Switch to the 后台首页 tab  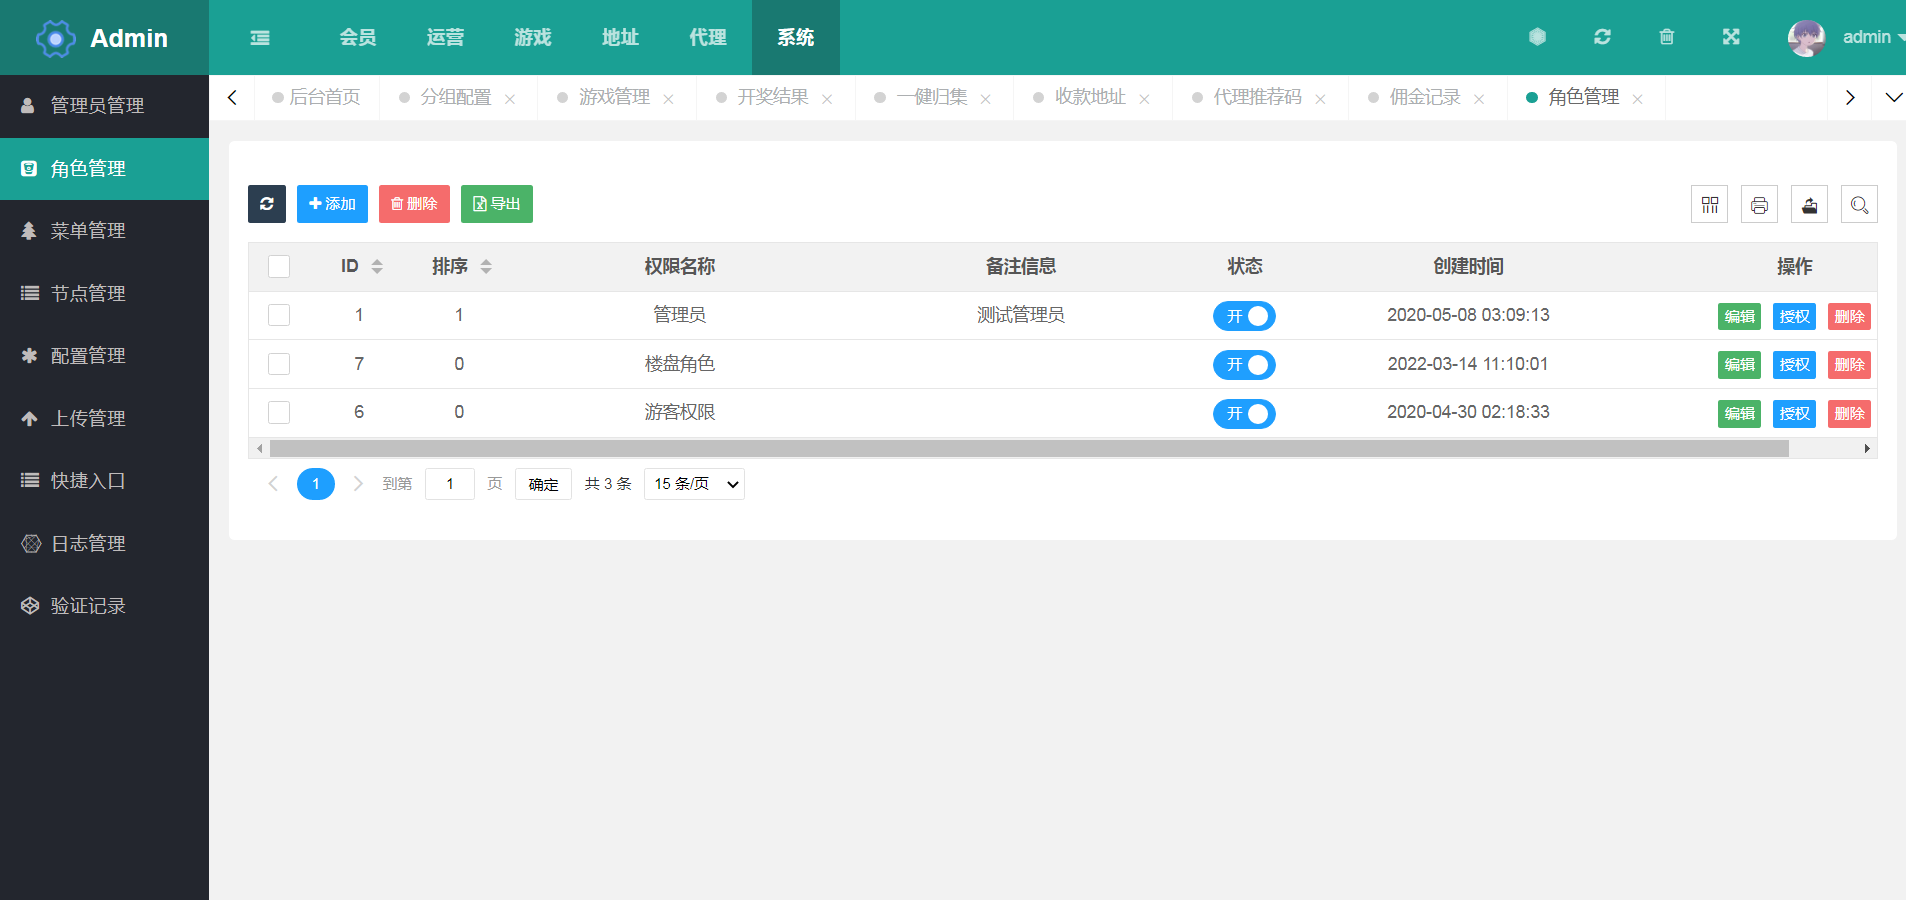(x=316, y=97)
